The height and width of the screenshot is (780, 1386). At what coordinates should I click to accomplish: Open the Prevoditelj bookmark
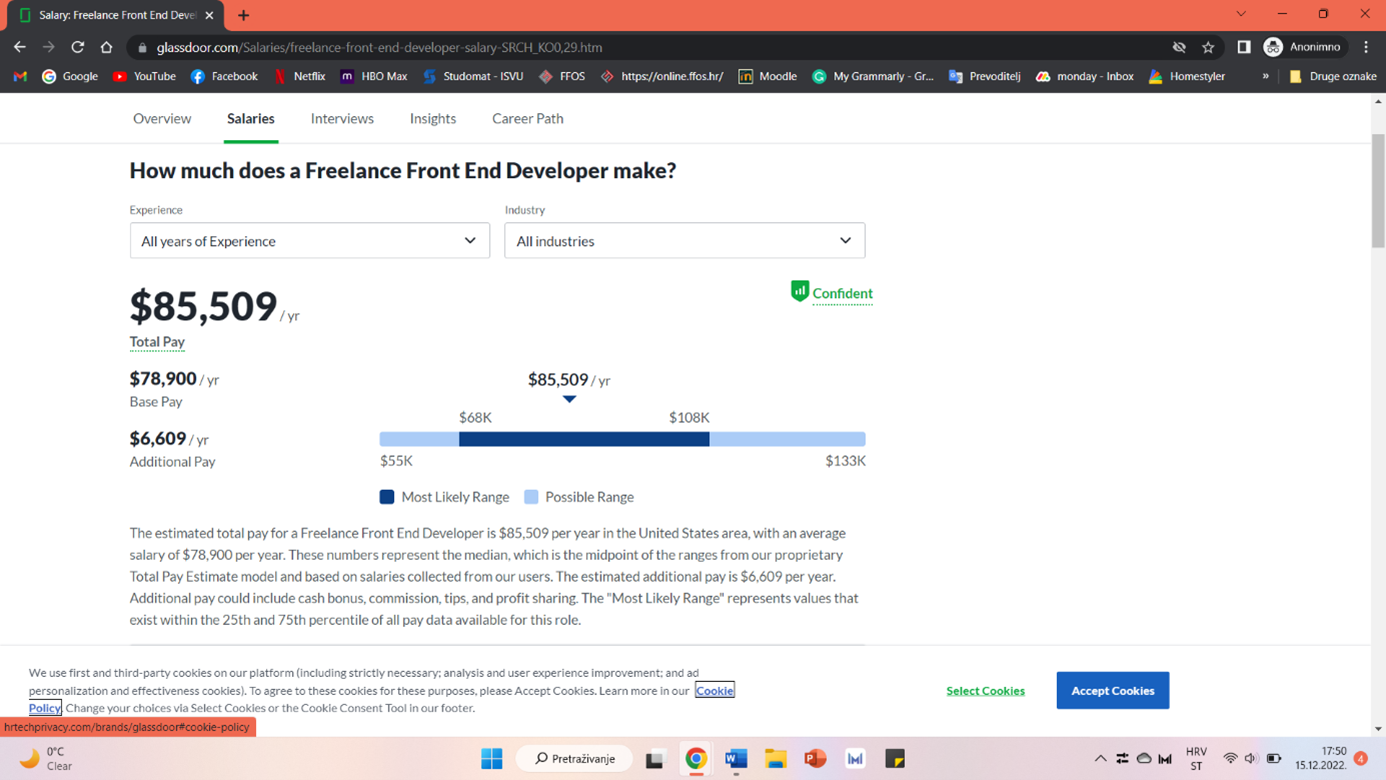point(984,76)
